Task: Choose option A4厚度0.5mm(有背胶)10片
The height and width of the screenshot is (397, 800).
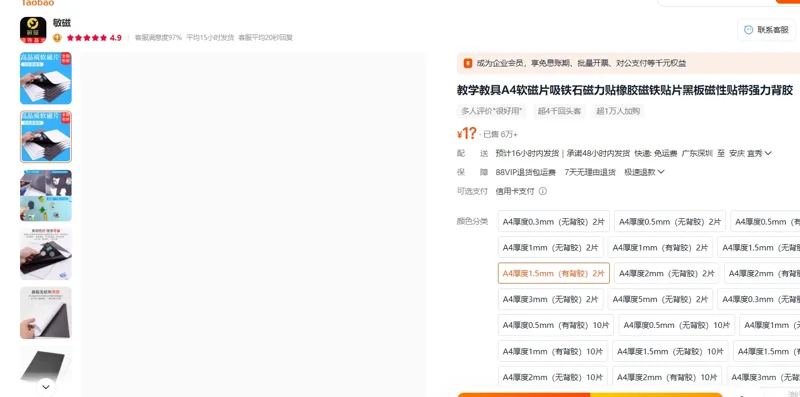Action: coord(556,325)
